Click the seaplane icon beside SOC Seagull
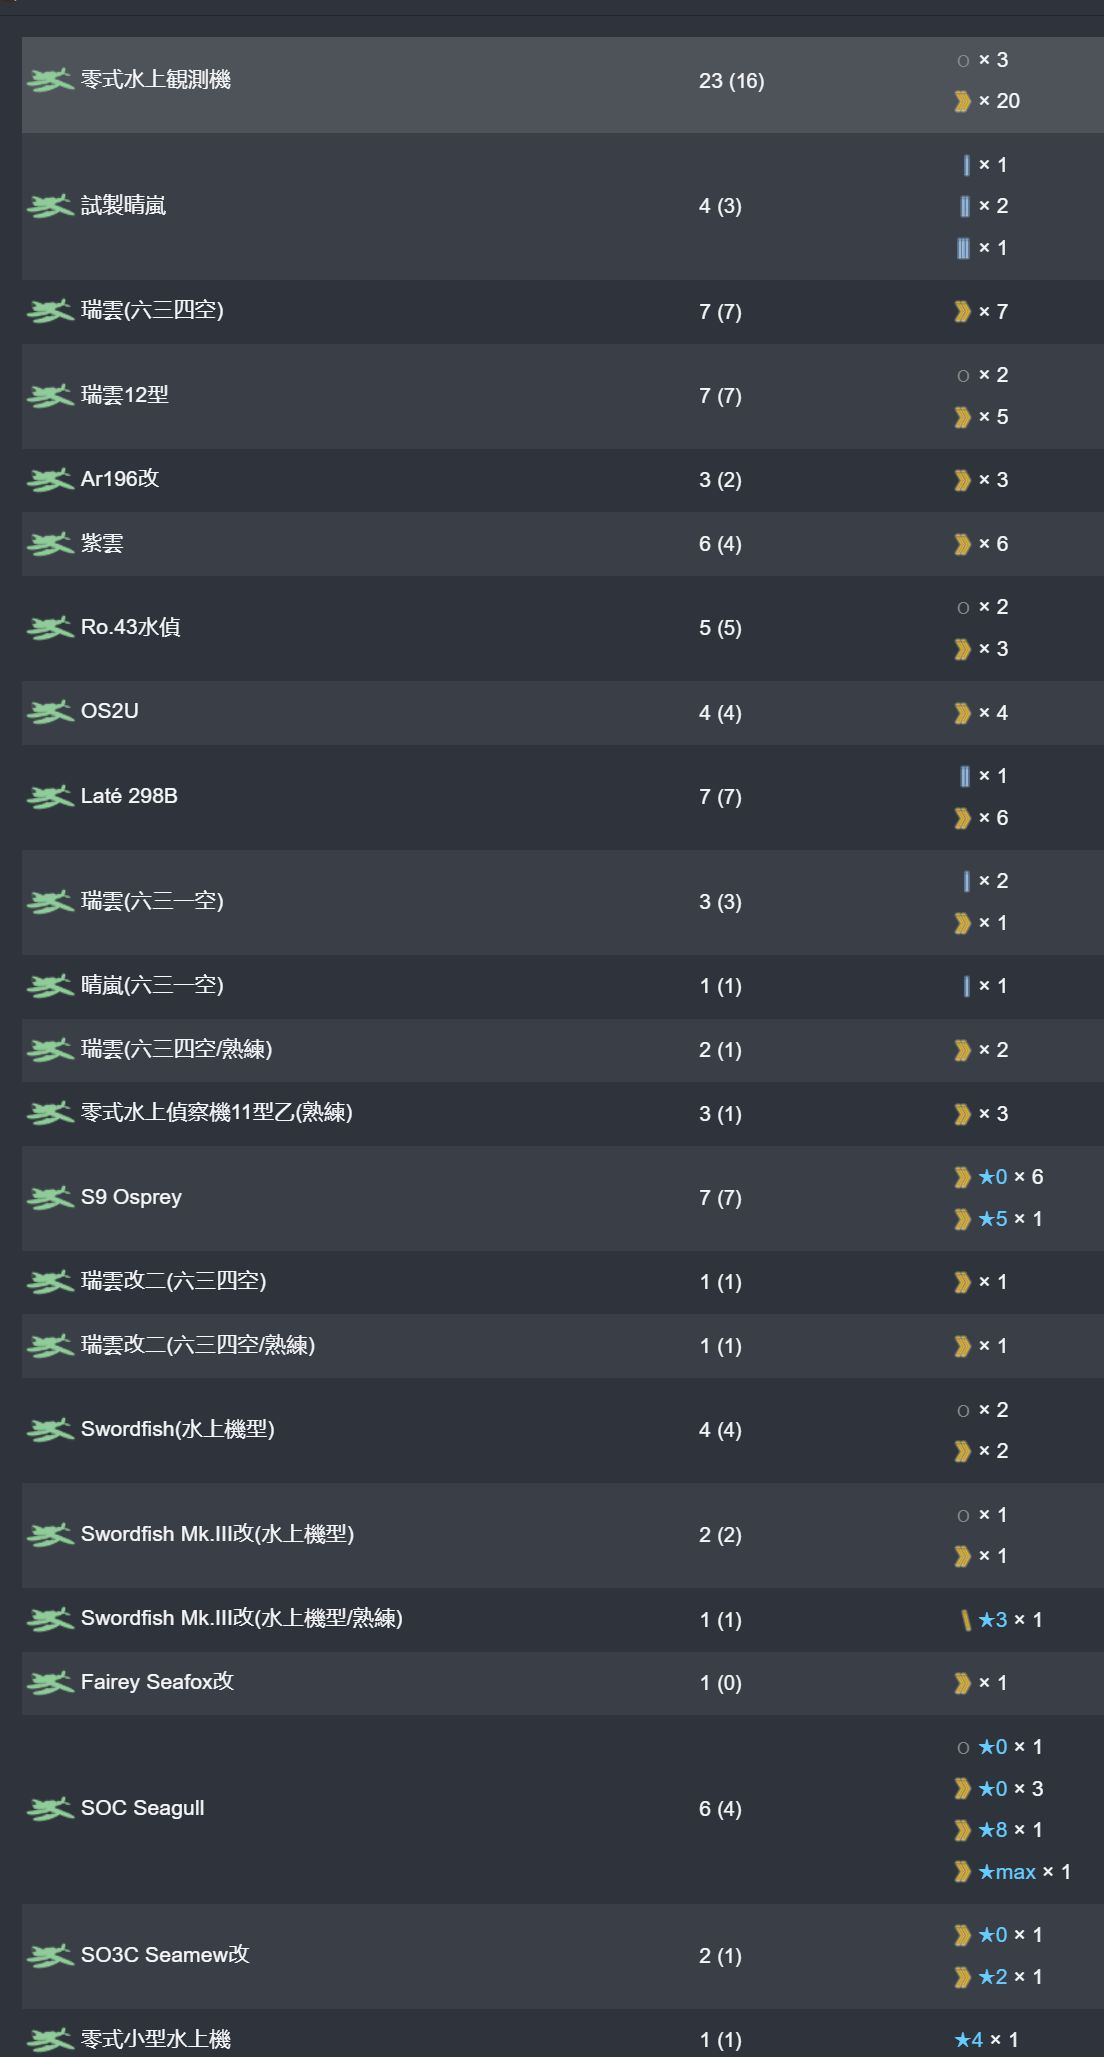 (x=50, y=1809)
